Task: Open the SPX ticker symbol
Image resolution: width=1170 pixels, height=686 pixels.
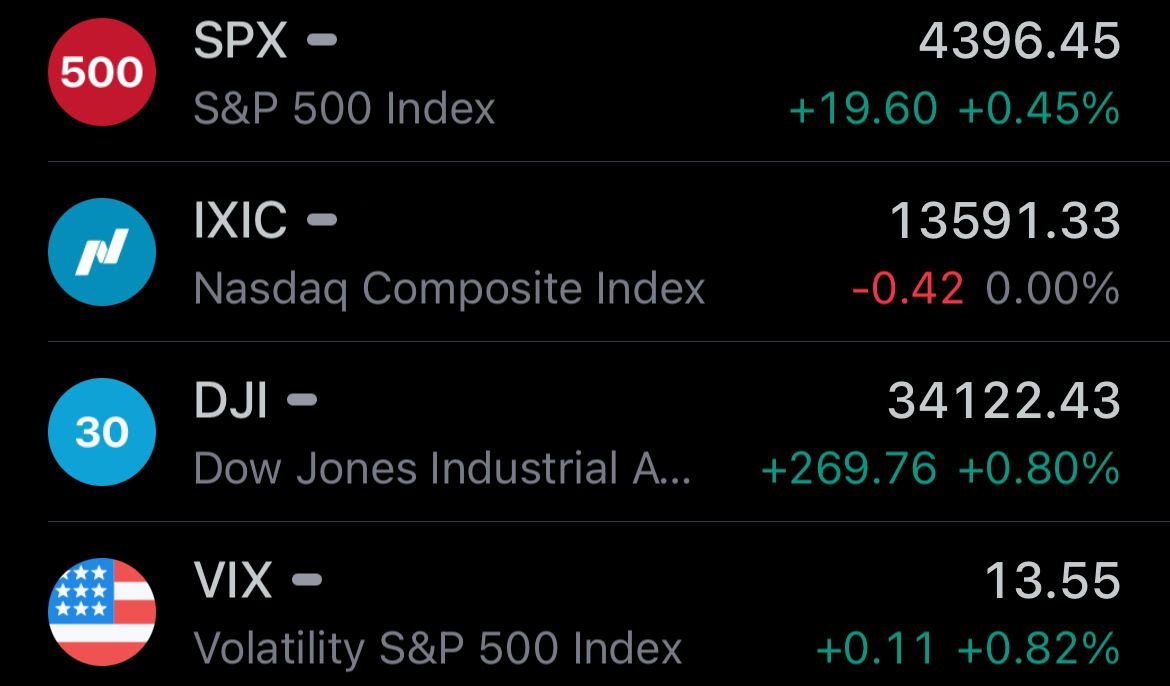Action: click(x=240, y=40)
